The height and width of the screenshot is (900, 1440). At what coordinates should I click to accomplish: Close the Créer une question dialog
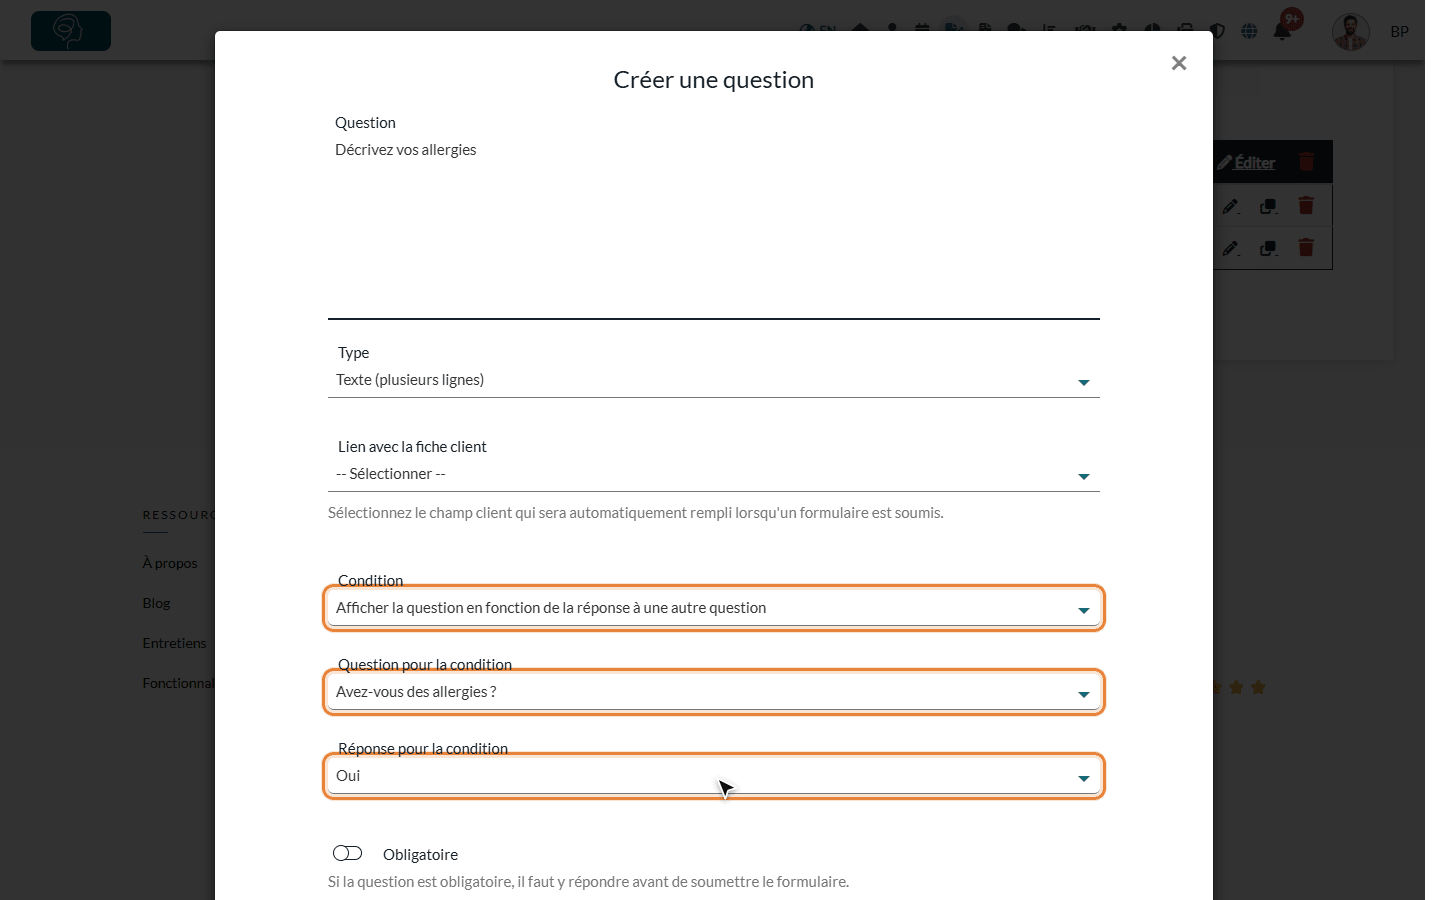pos(1179,63)
